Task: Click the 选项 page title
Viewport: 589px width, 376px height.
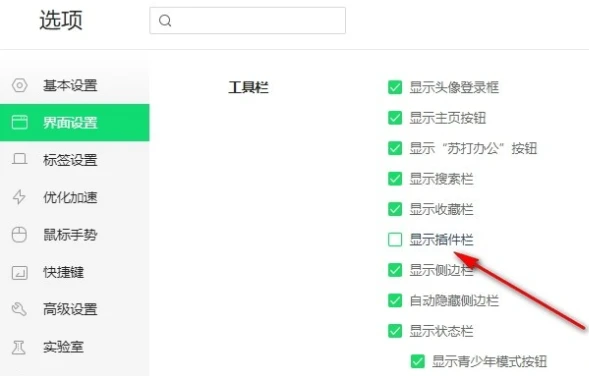Action: 61,20
